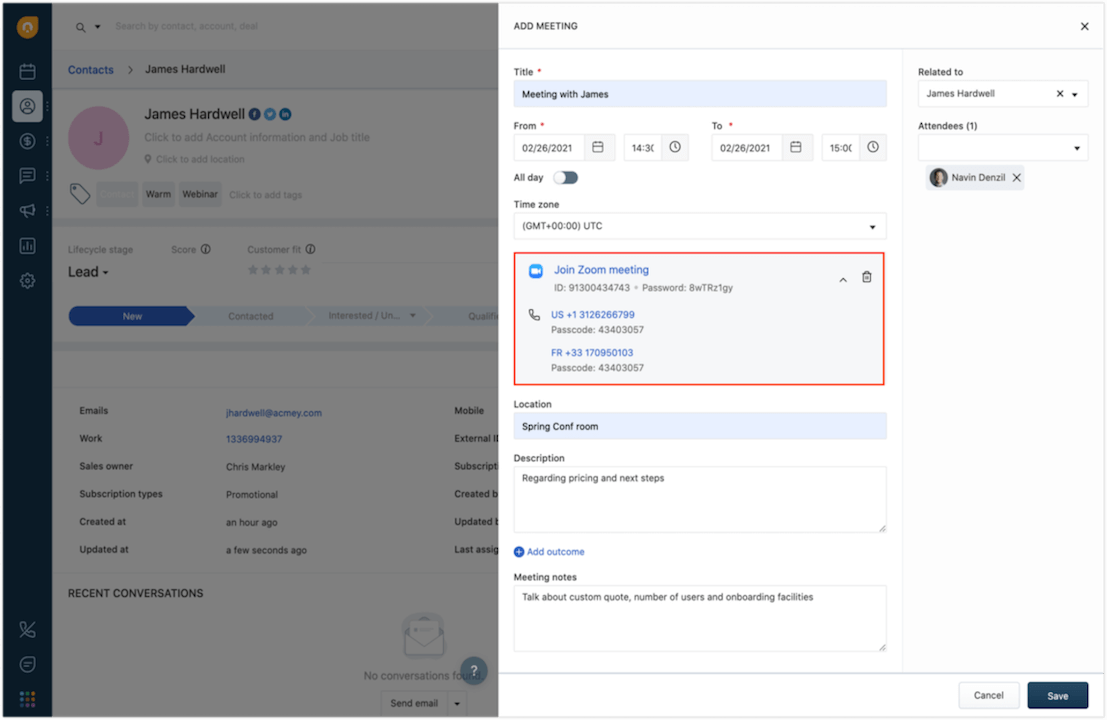Select the Contacted pipeline stage
This screenshot has width=1107, height=720.
click(250, 315)
